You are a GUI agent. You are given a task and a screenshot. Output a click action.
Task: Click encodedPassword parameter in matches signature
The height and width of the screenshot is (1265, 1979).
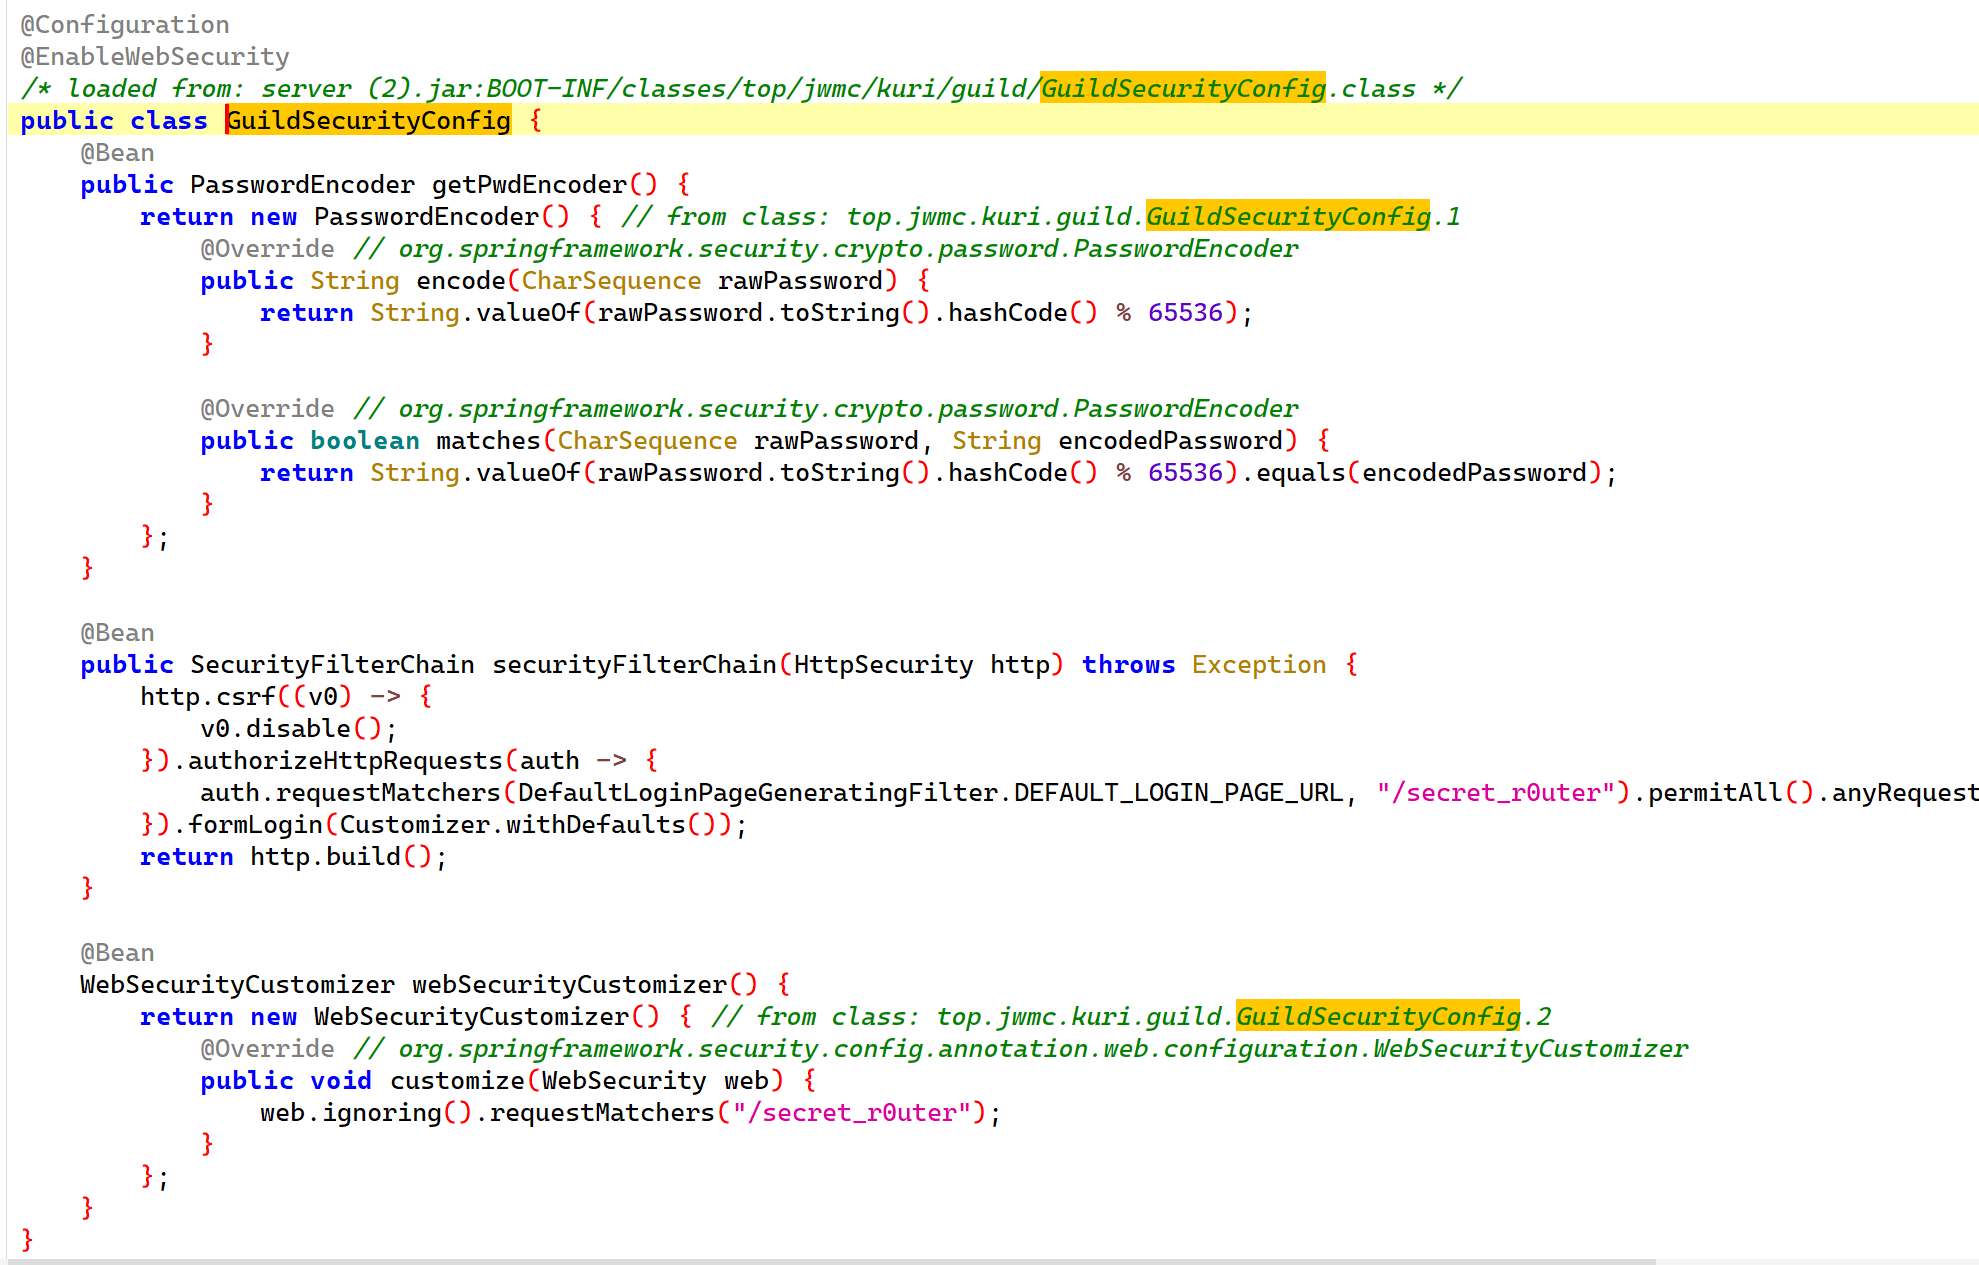click(x=1170, y=441)
